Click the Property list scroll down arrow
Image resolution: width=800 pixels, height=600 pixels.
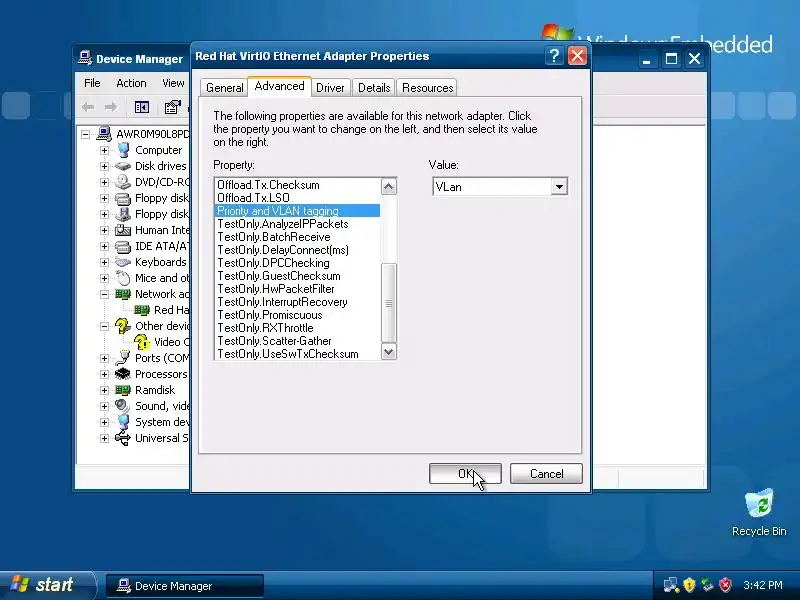tap(389, 352)
